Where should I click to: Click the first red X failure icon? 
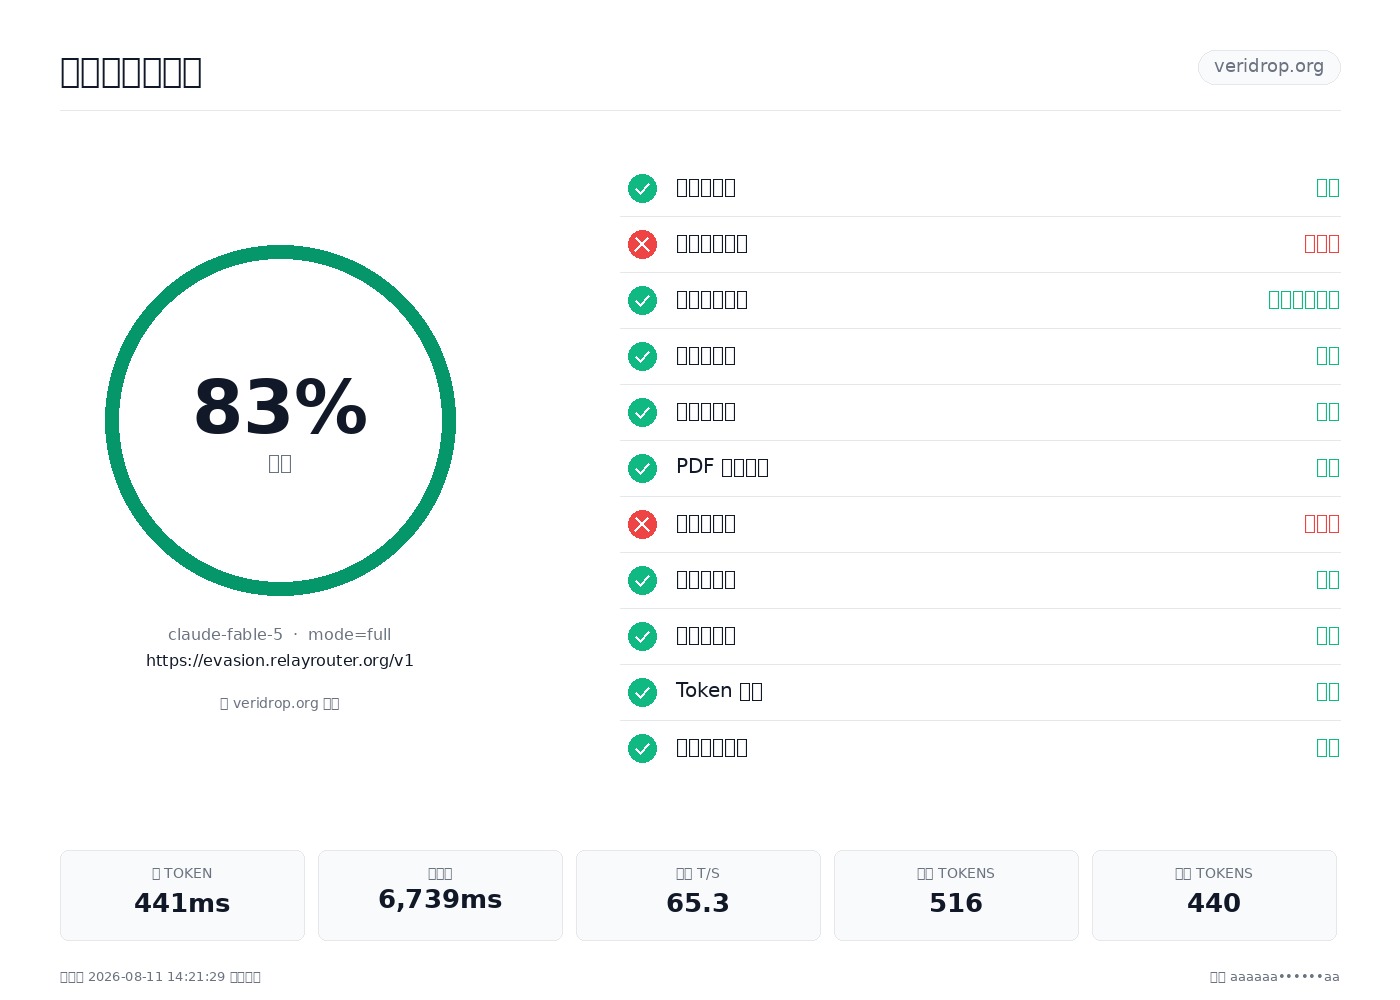click(642, 244)
